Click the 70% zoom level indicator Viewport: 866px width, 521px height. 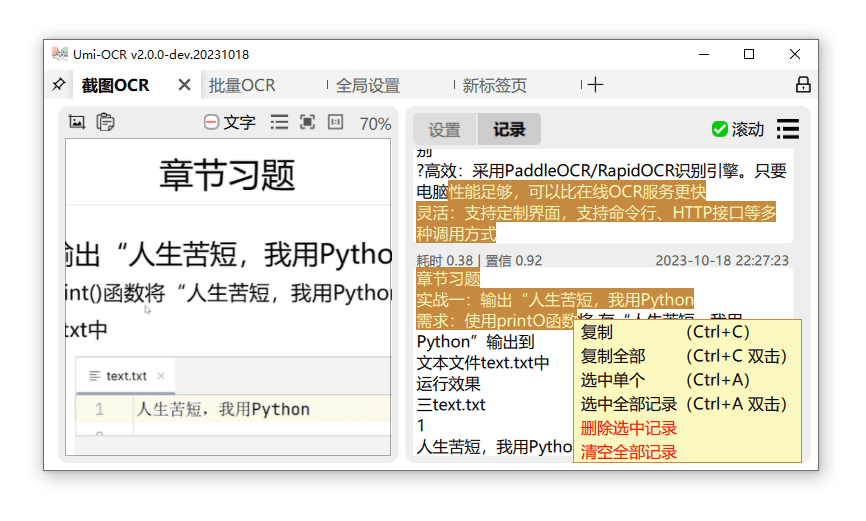click(375, 124)
